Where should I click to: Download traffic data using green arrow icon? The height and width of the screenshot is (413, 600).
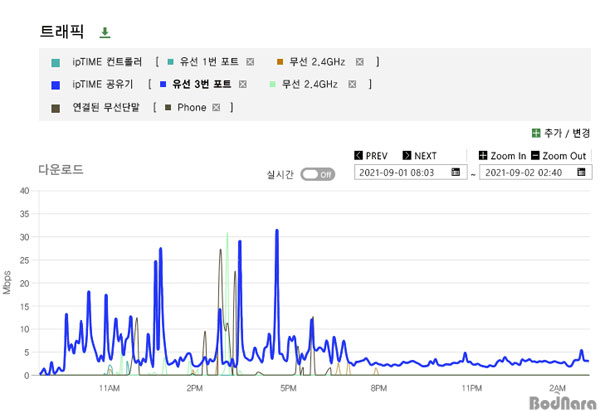pyautogui.click(x=105, y=33)
